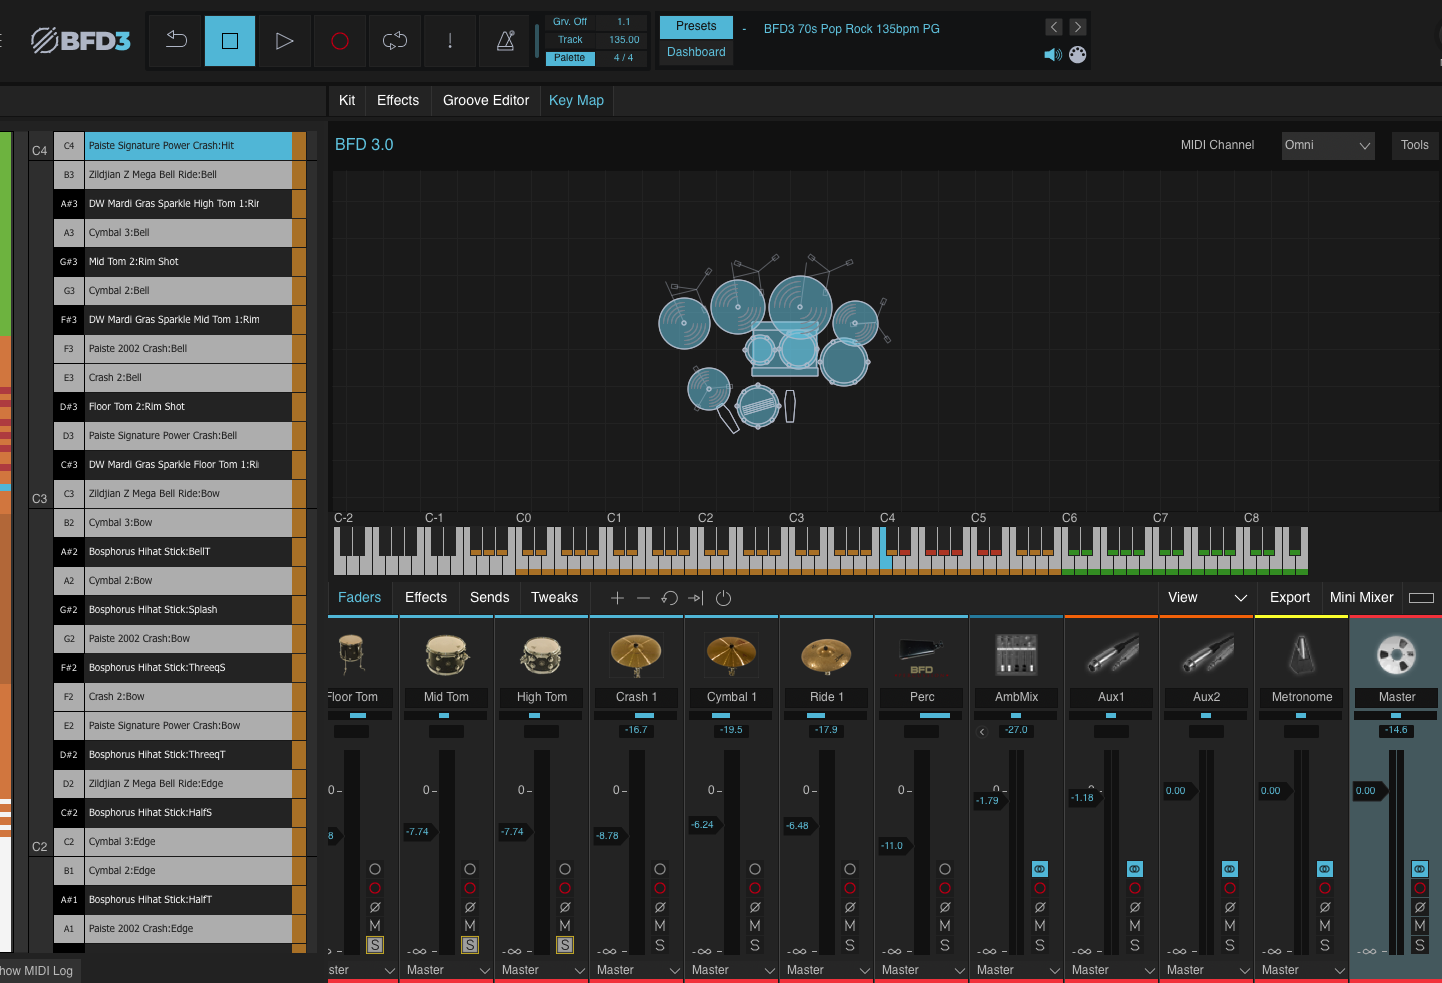
Task: Stop playback with the square stop button
Action: (x=230, y=40)
